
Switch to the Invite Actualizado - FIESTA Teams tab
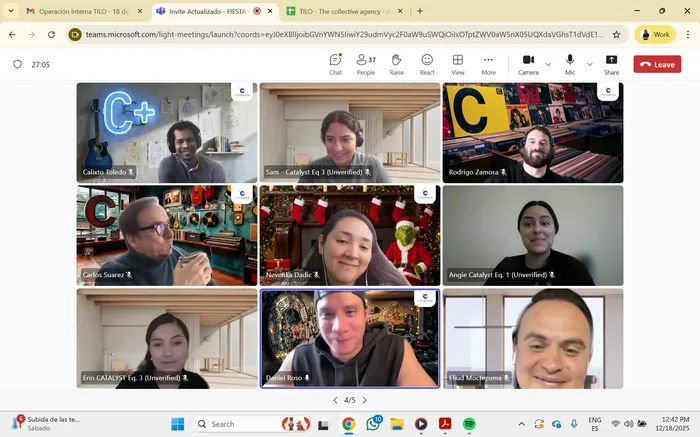click(208, 11)
